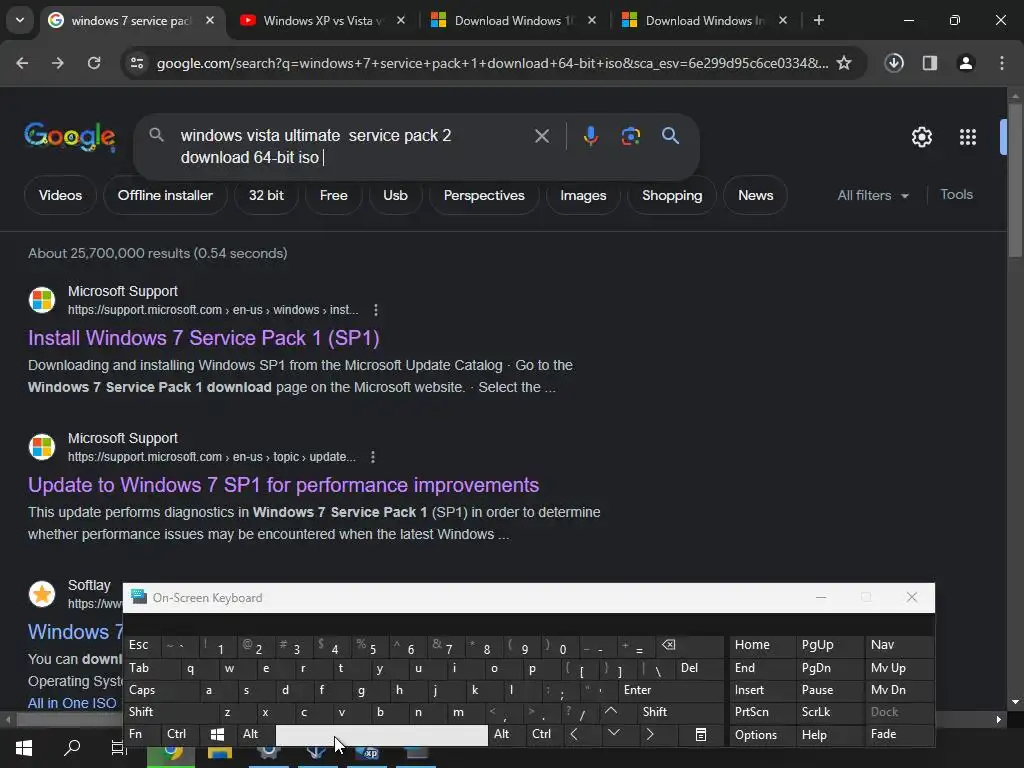Screen dimensions: 1024x768
Task: Expand the All filters dropdown
Action: [872, 195]
